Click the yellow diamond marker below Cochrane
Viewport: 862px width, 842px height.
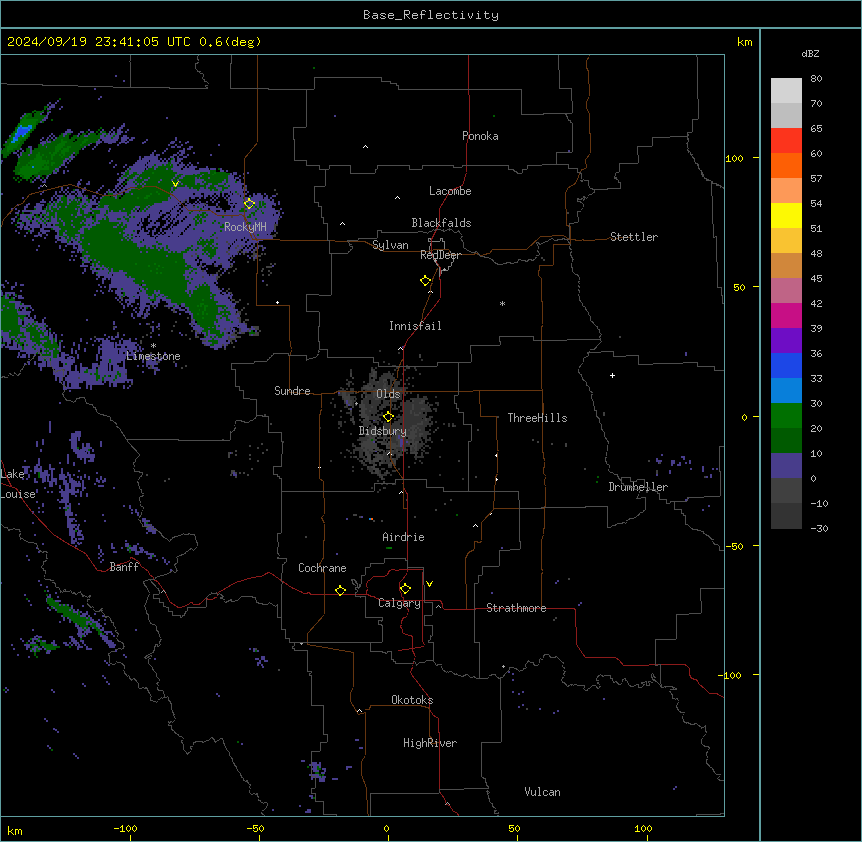click(x=340, y=590)
